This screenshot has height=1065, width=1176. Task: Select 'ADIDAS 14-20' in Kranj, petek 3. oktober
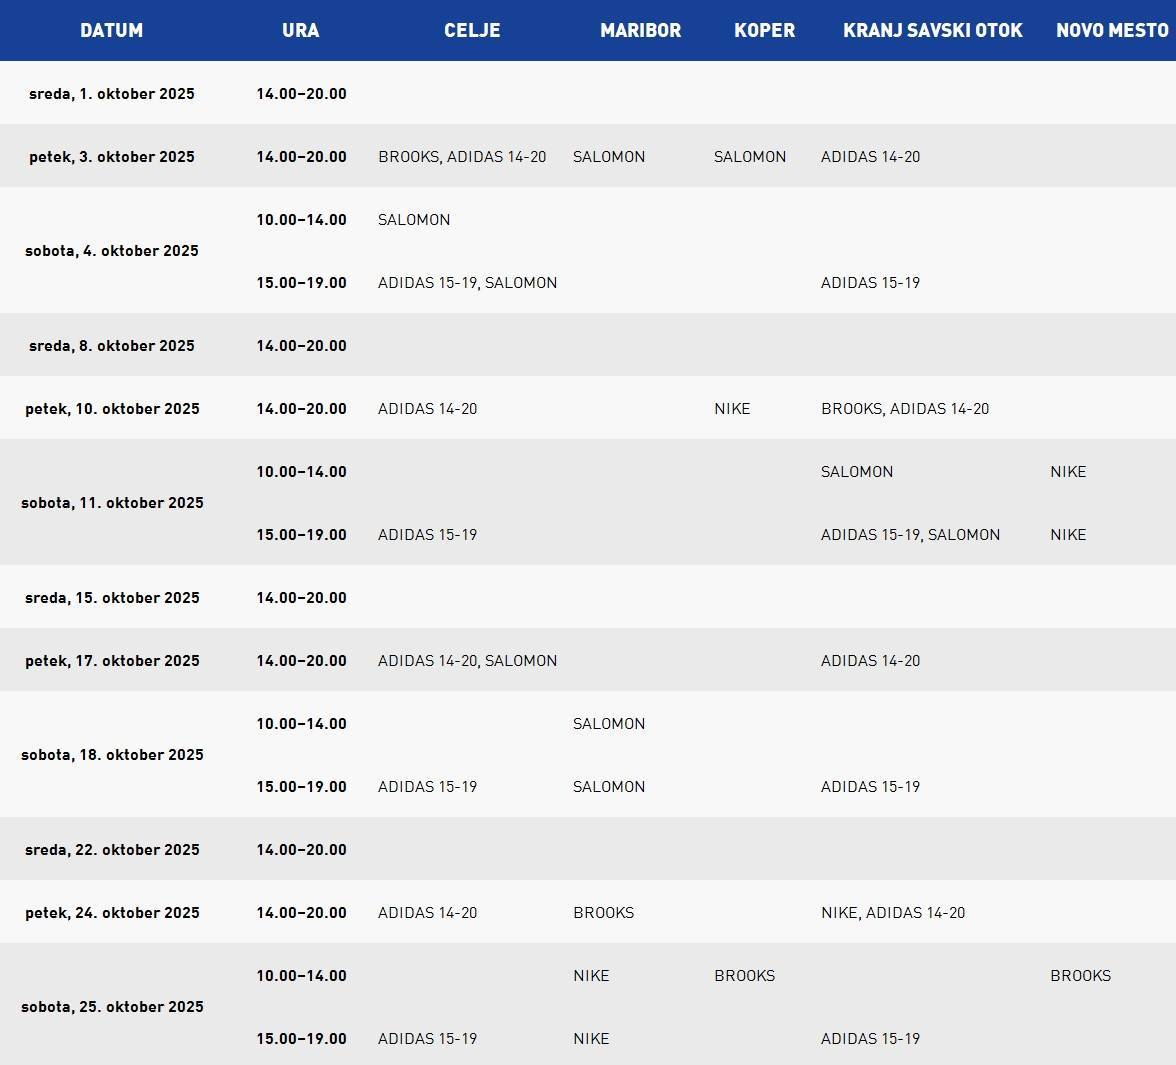coord(870,157)
